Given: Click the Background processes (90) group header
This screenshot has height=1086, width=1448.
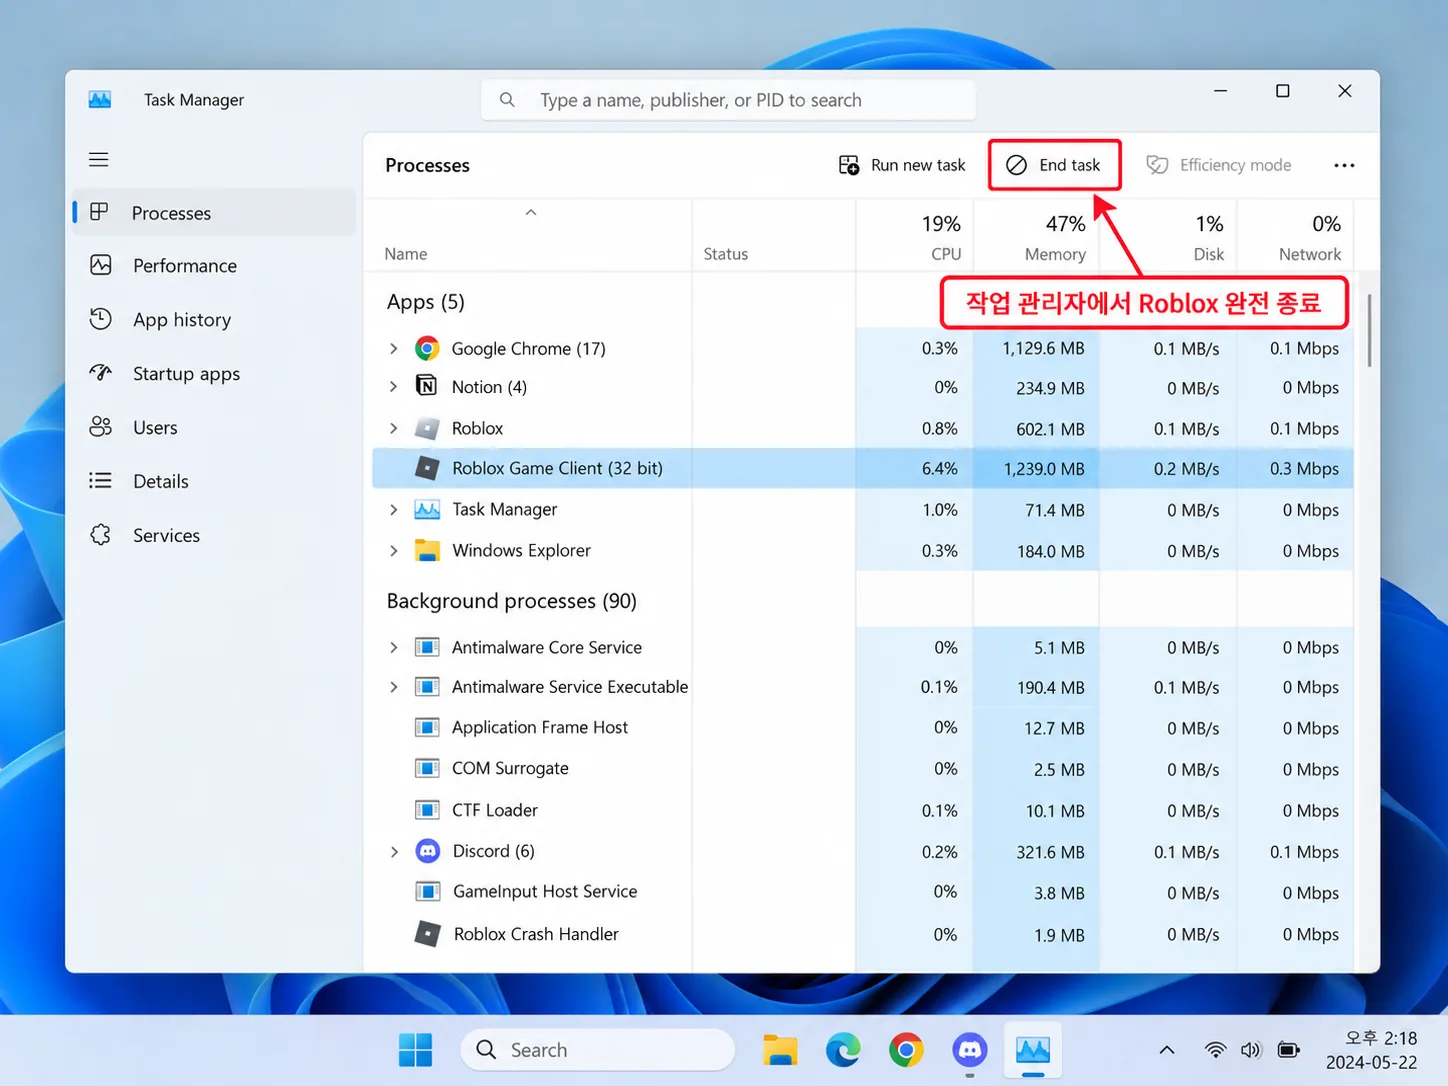Looking at the screenshot, I should coord(512,600).
